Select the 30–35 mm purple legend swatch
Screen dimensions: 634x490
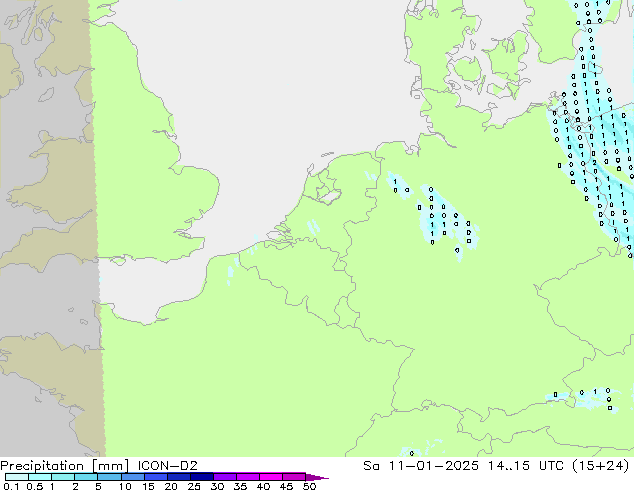(x=225, y=477)
